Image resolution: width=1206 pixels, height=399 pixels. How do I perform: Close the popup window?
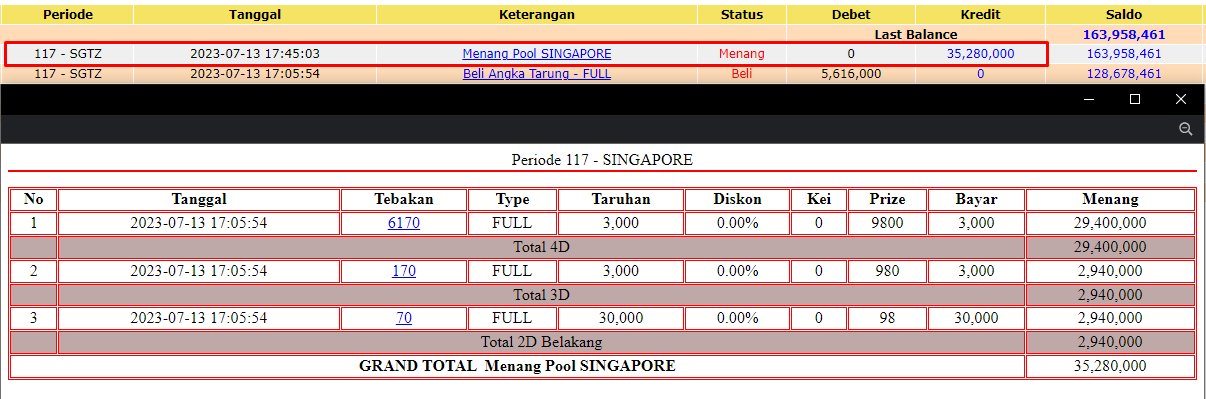pos(1181,99)
